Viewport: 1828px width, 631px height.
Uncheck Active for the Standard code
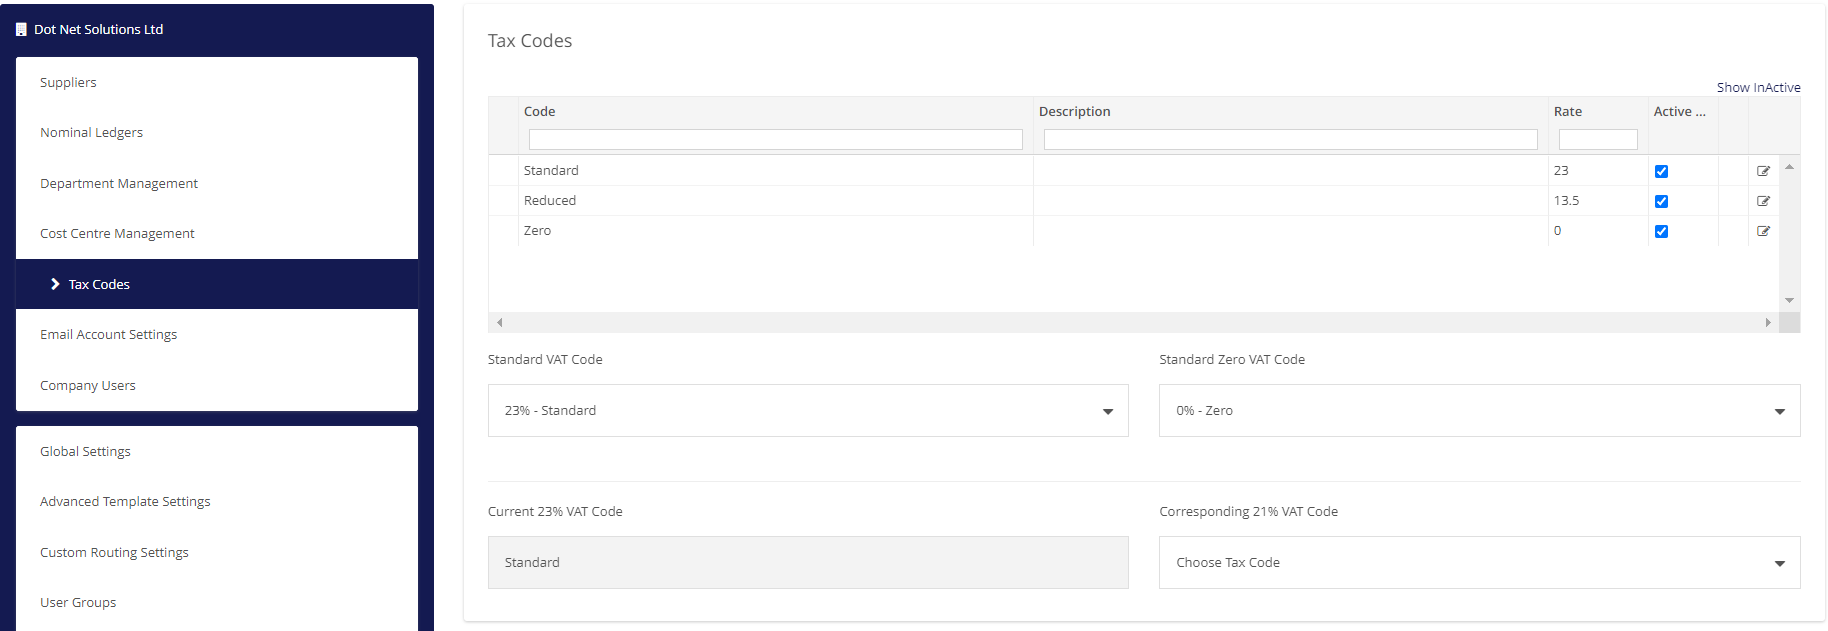(1661, 171)
